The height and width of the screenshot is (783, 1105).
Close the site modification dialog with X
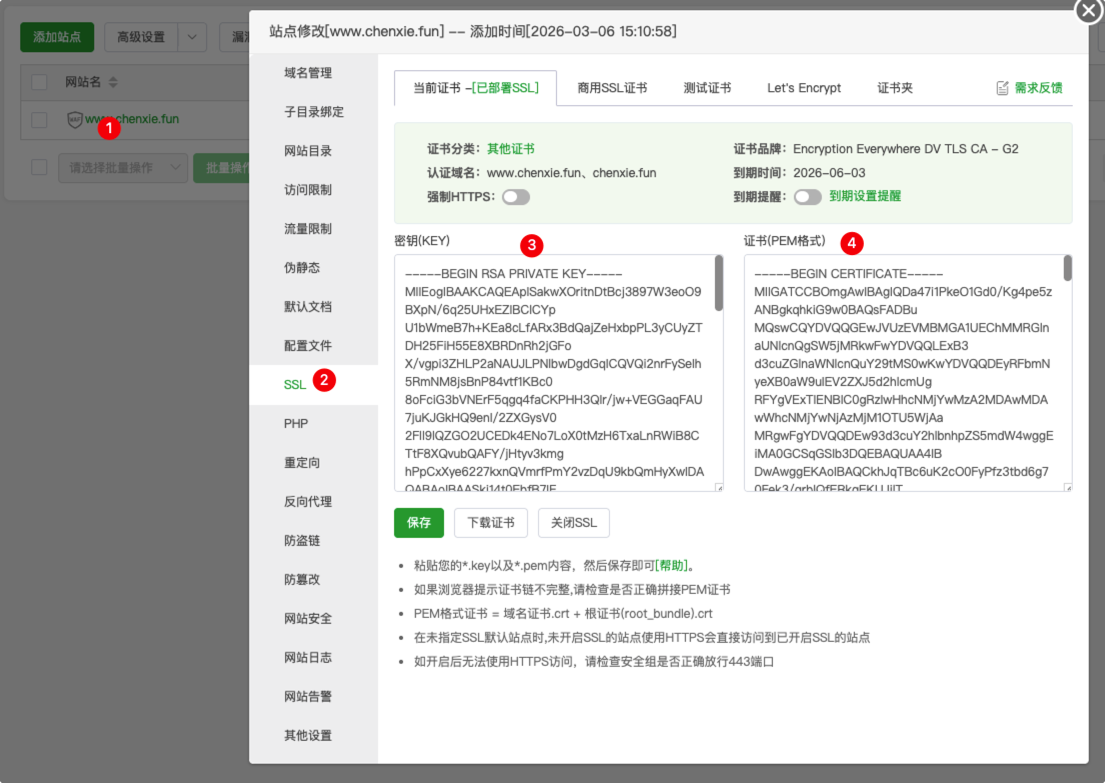tap(1088, 11)
